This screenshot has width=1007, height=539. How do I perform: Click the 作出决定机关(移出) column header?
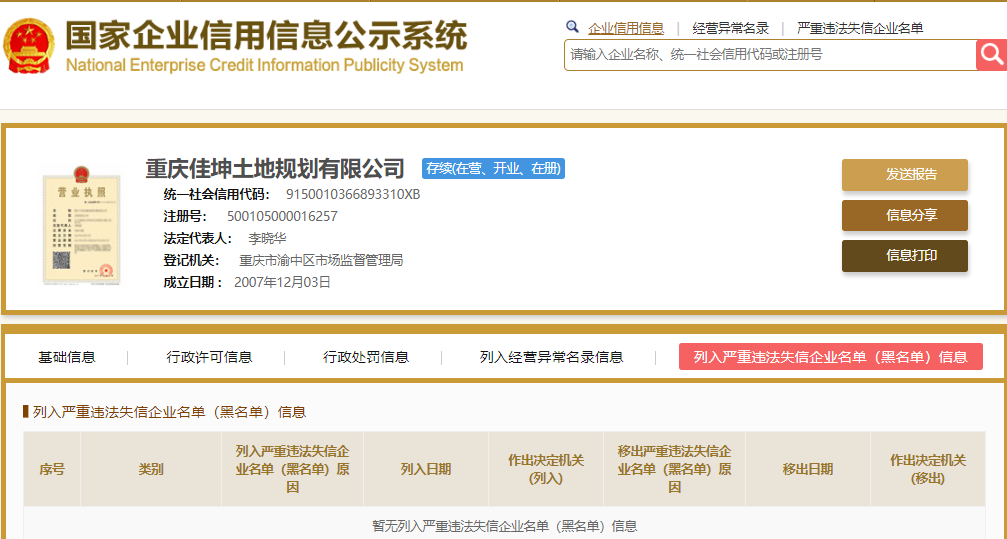pyautogui.click(x=928, y=469)
